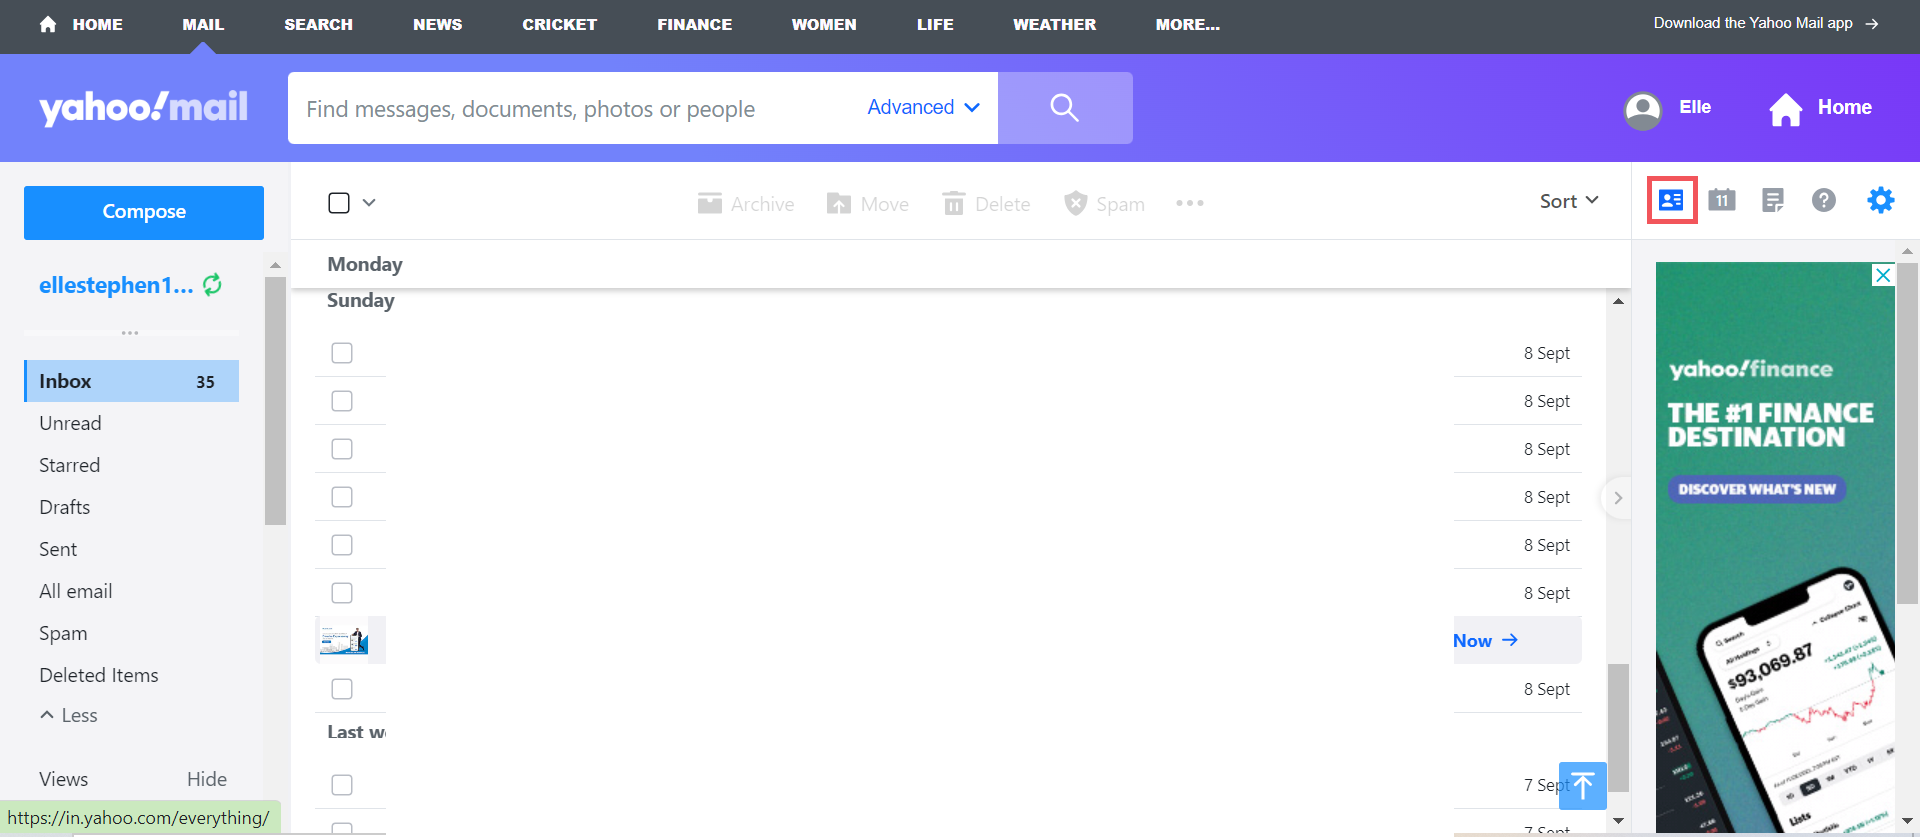The height and width of the screenshot is (837, 1920).
Task: Click the home icon in top nav bar
Action: click(47, 24)
